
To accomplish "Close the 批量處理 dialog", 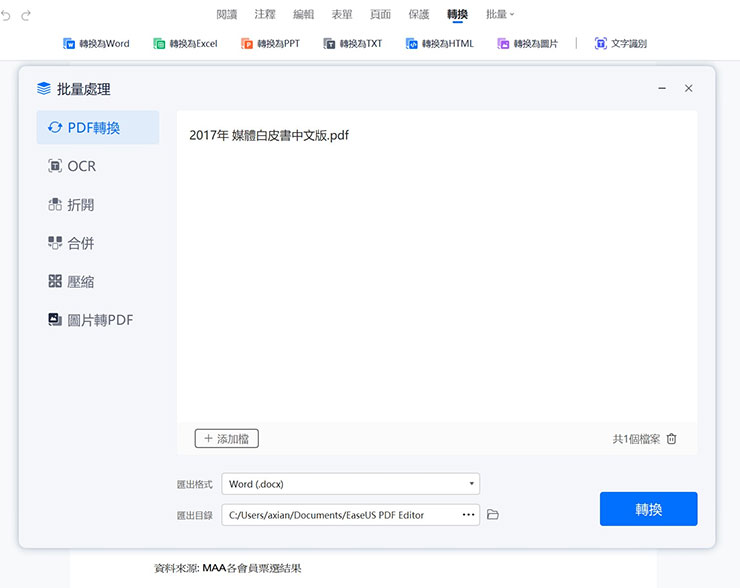I will point(689,88).
